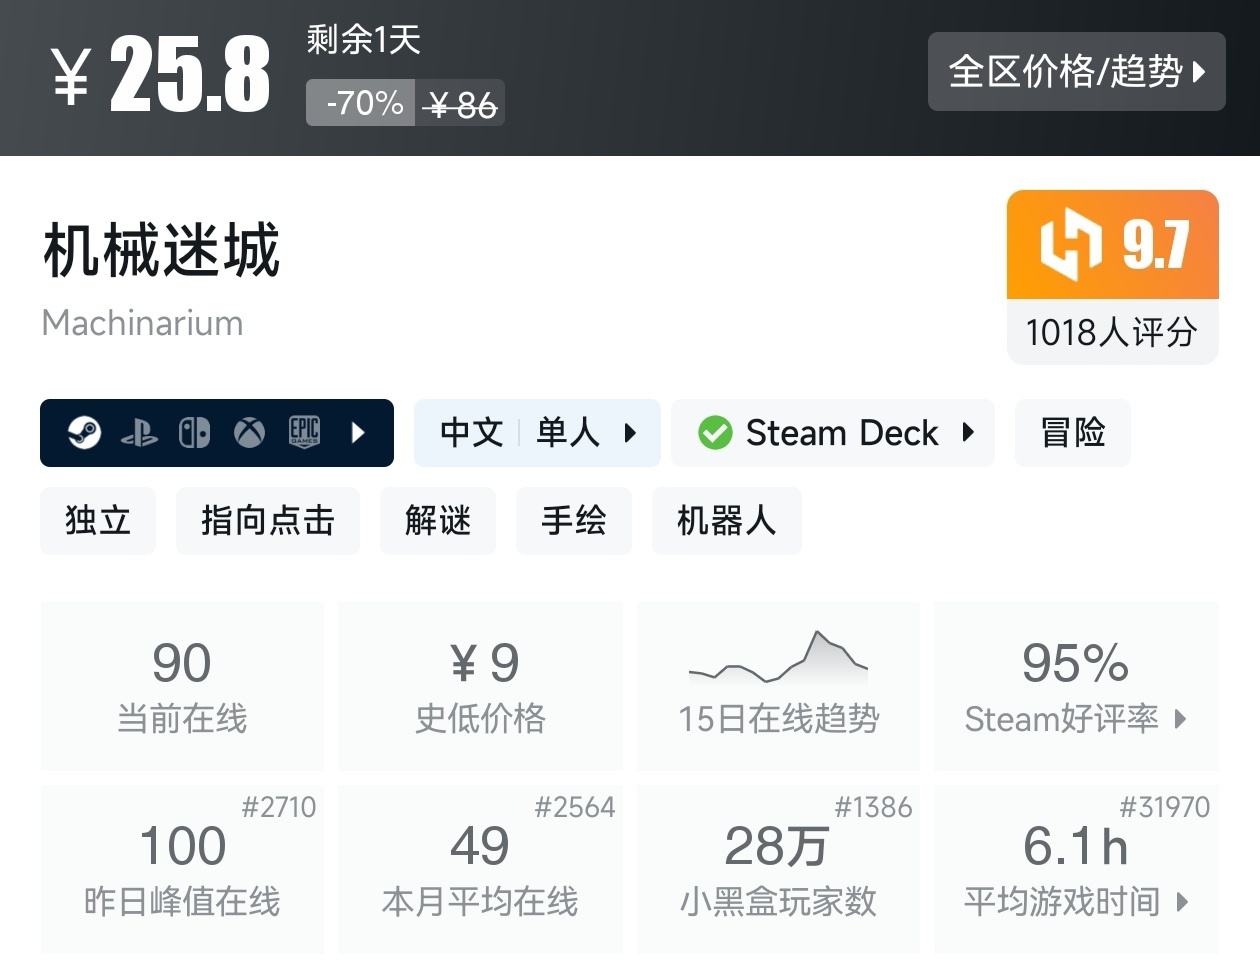
Task: Open 平均游戏时间 details
Action: tap(1076, 869)
